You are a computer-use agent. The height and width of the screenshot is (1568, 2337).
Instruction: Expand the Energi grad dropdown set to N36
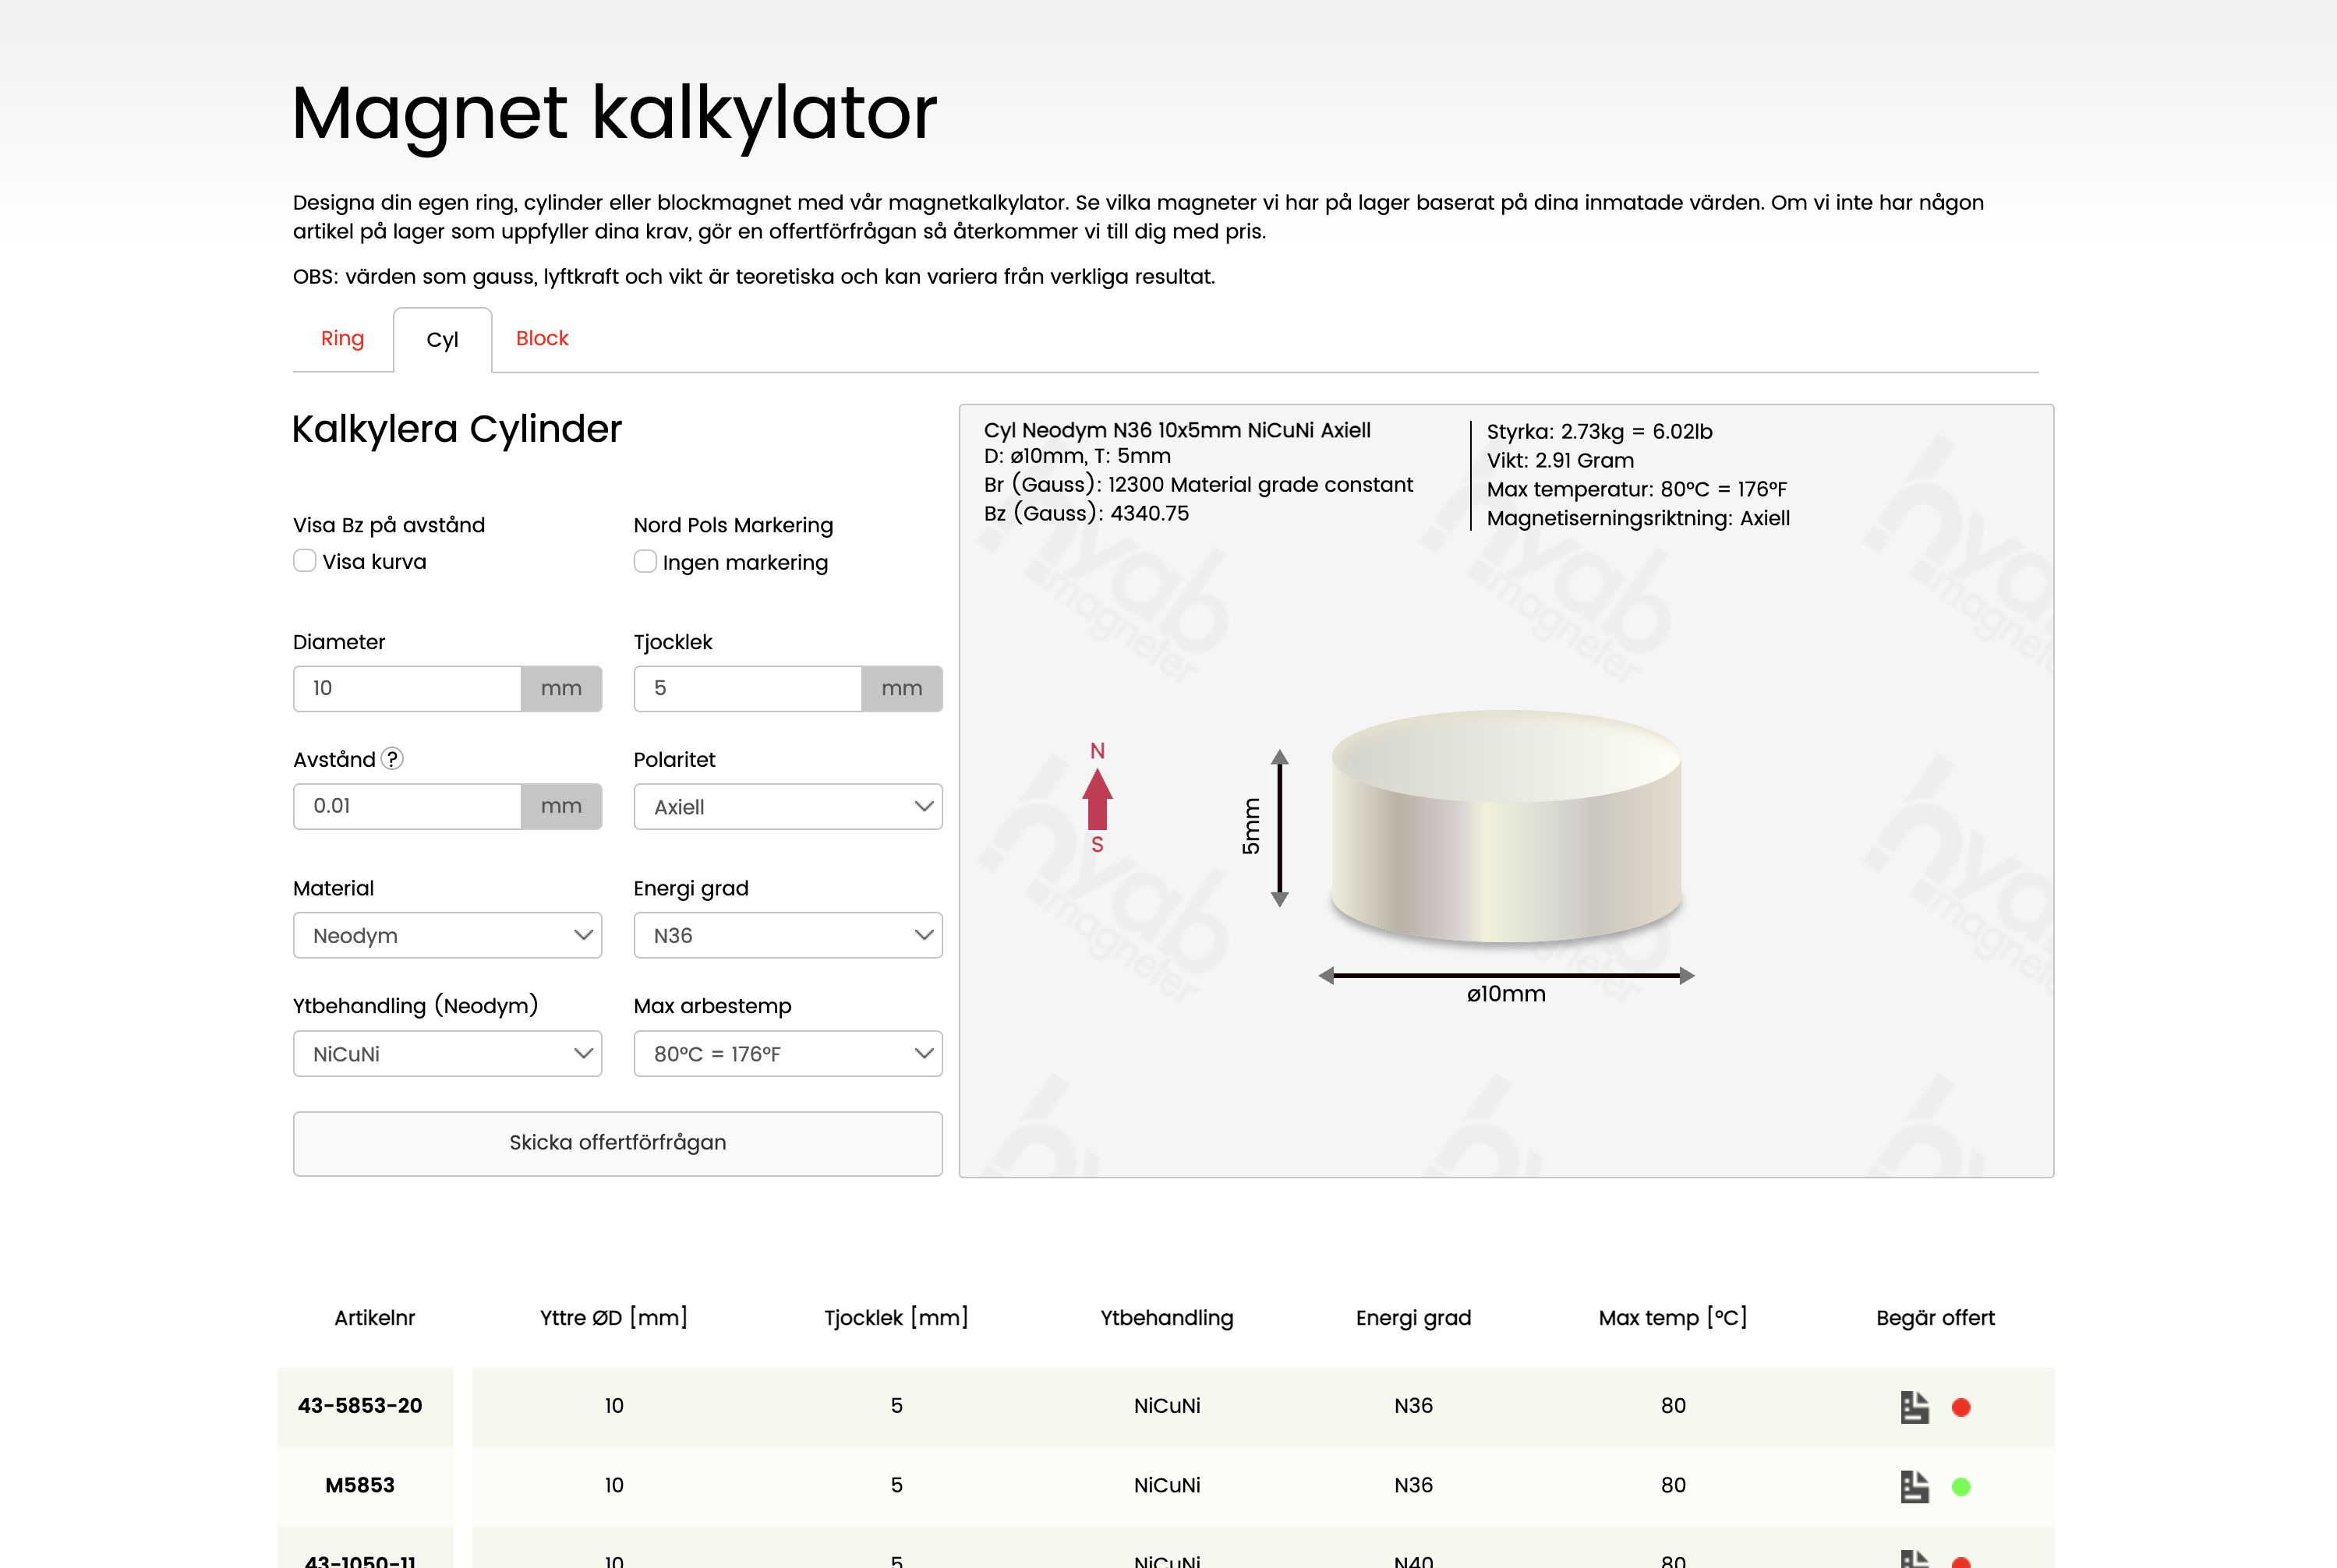787,935
